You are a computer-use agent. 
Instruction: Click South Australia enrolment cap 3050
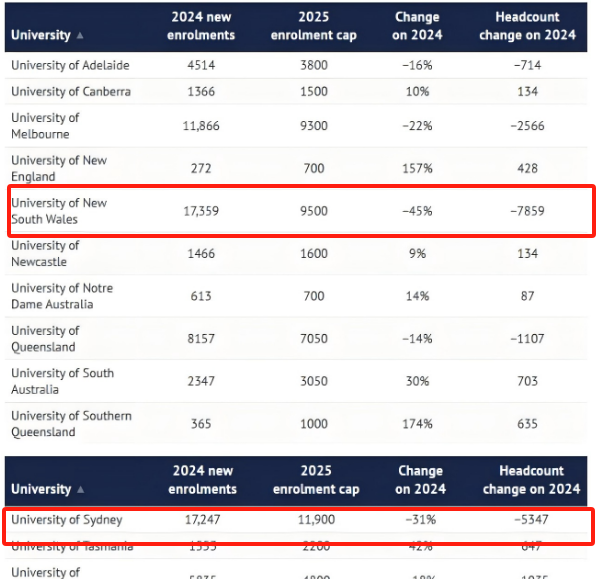pyautogui.click(x=314, y=382)
